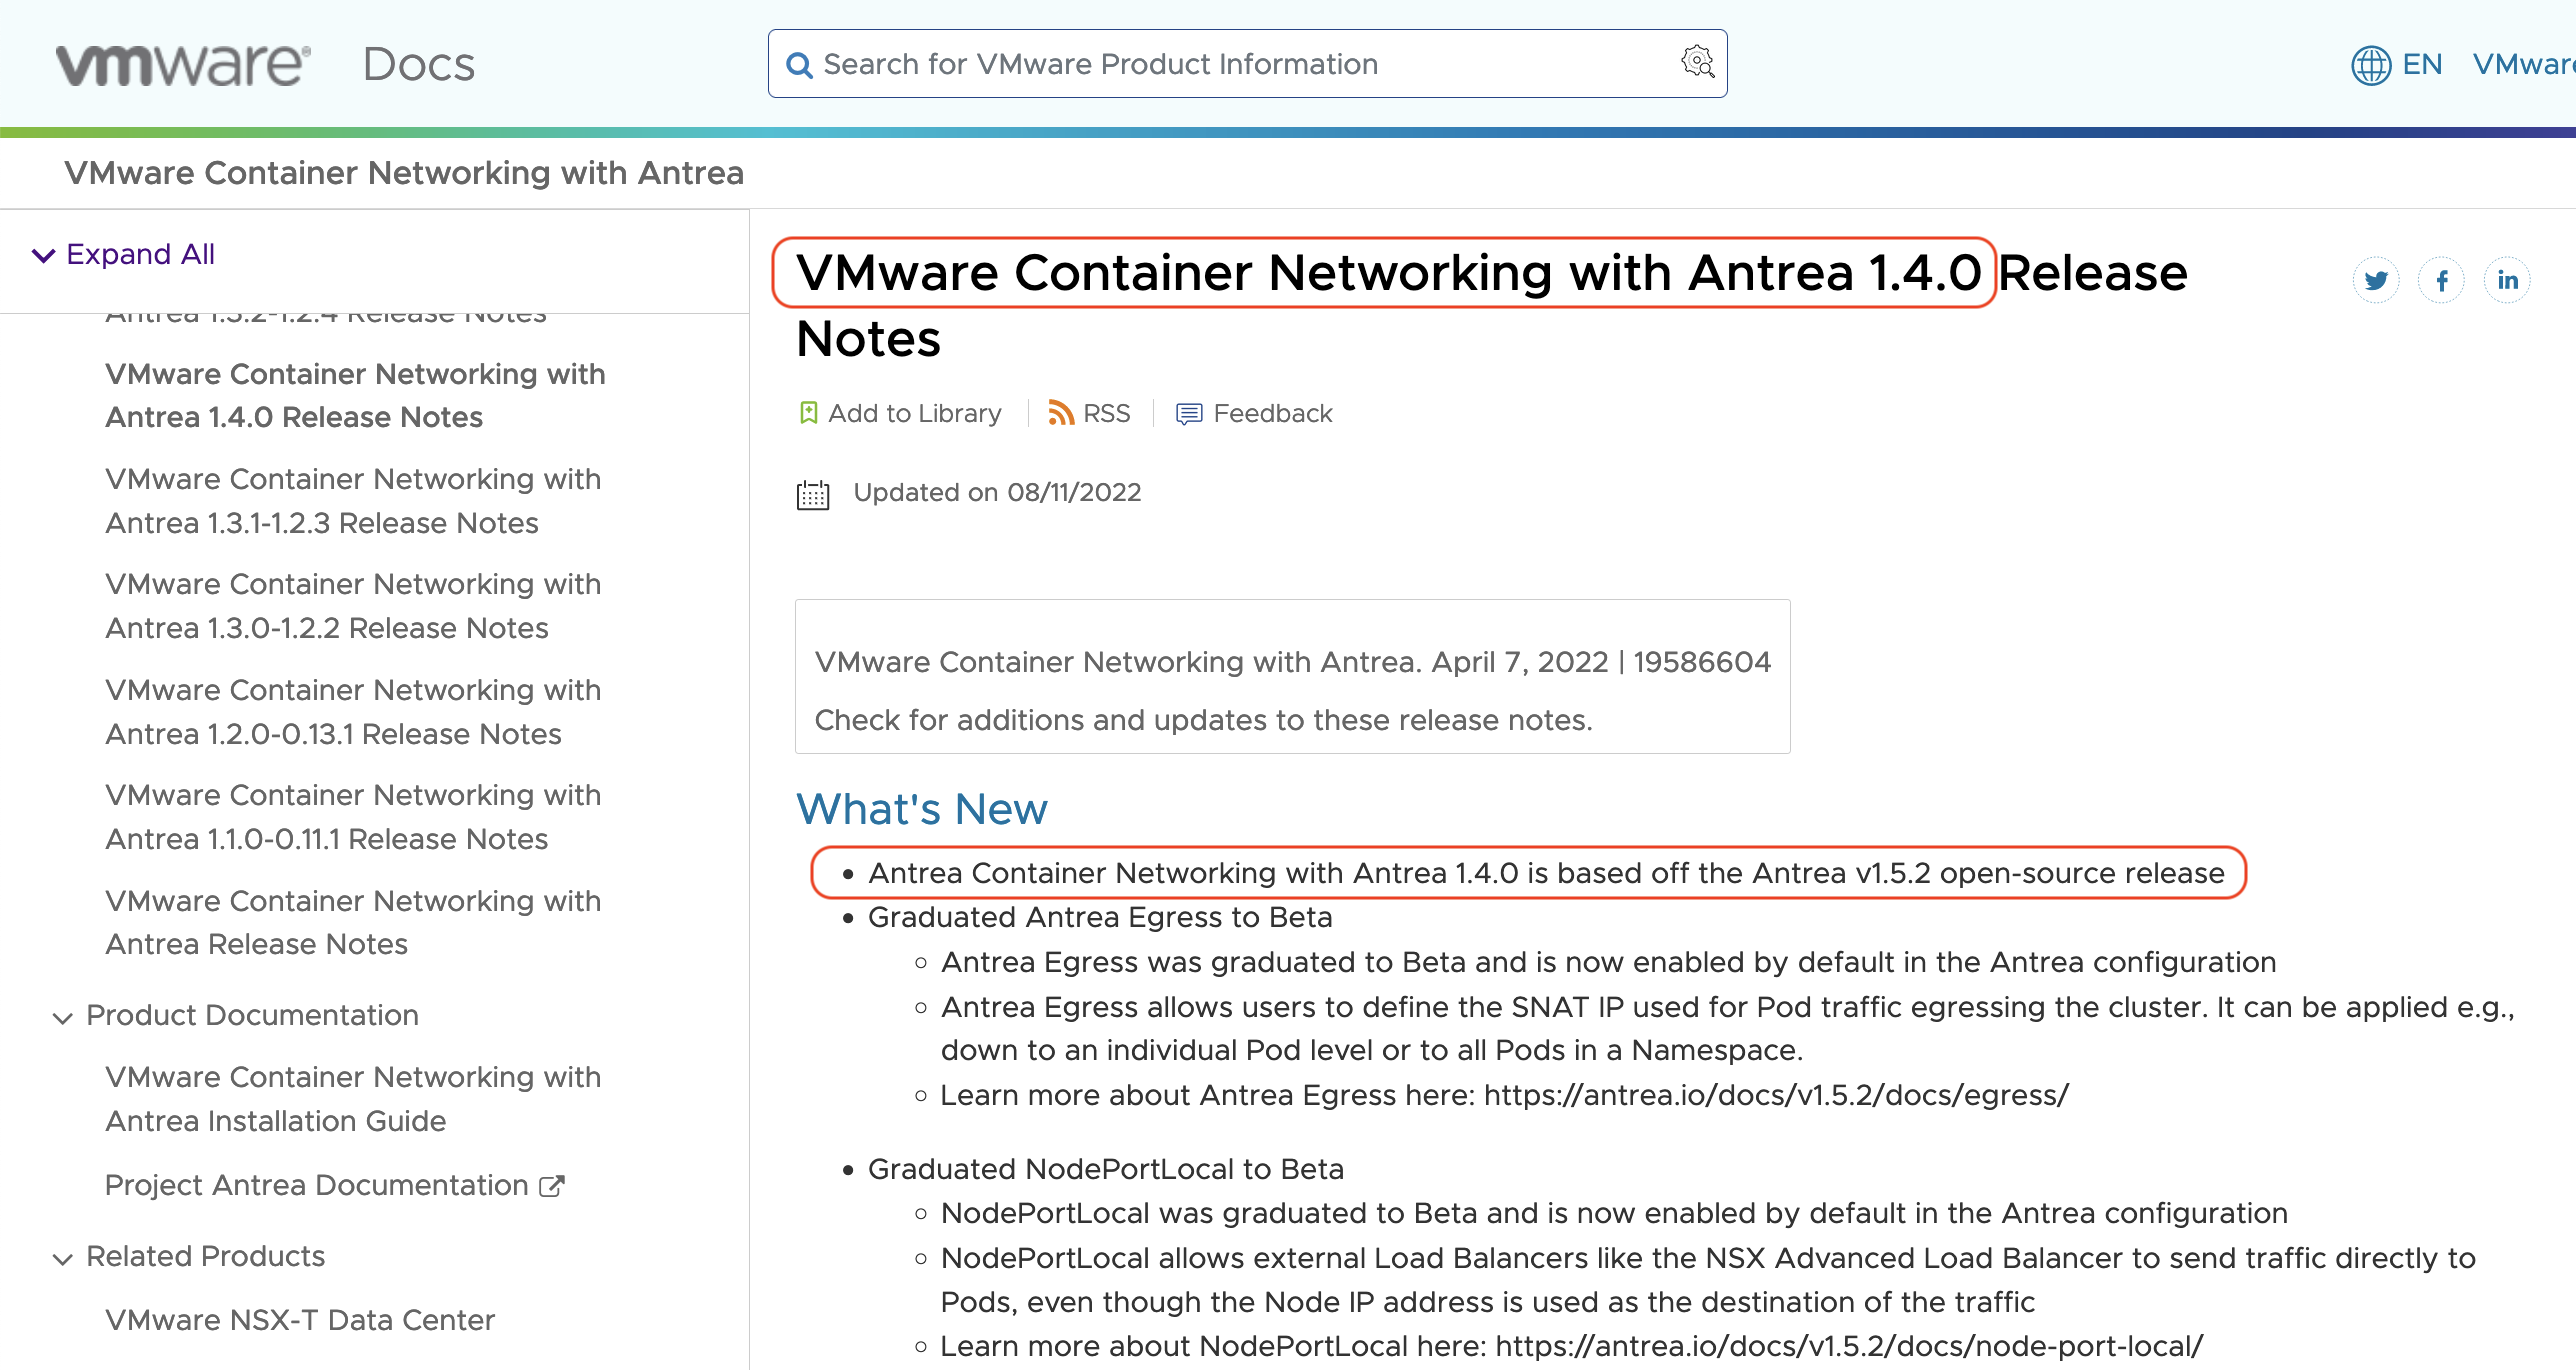
Task: Share page on Twitter
Action: tap(2376, 280)
